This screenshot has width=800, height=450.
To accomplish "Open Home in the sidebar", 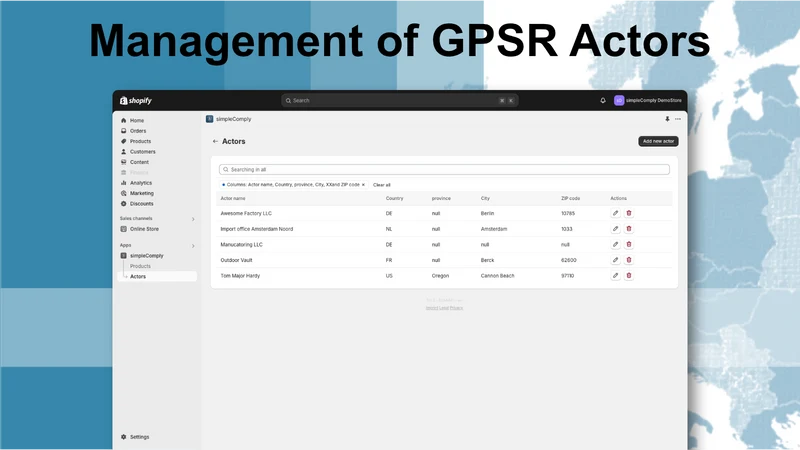I will [x=137, y=120].
